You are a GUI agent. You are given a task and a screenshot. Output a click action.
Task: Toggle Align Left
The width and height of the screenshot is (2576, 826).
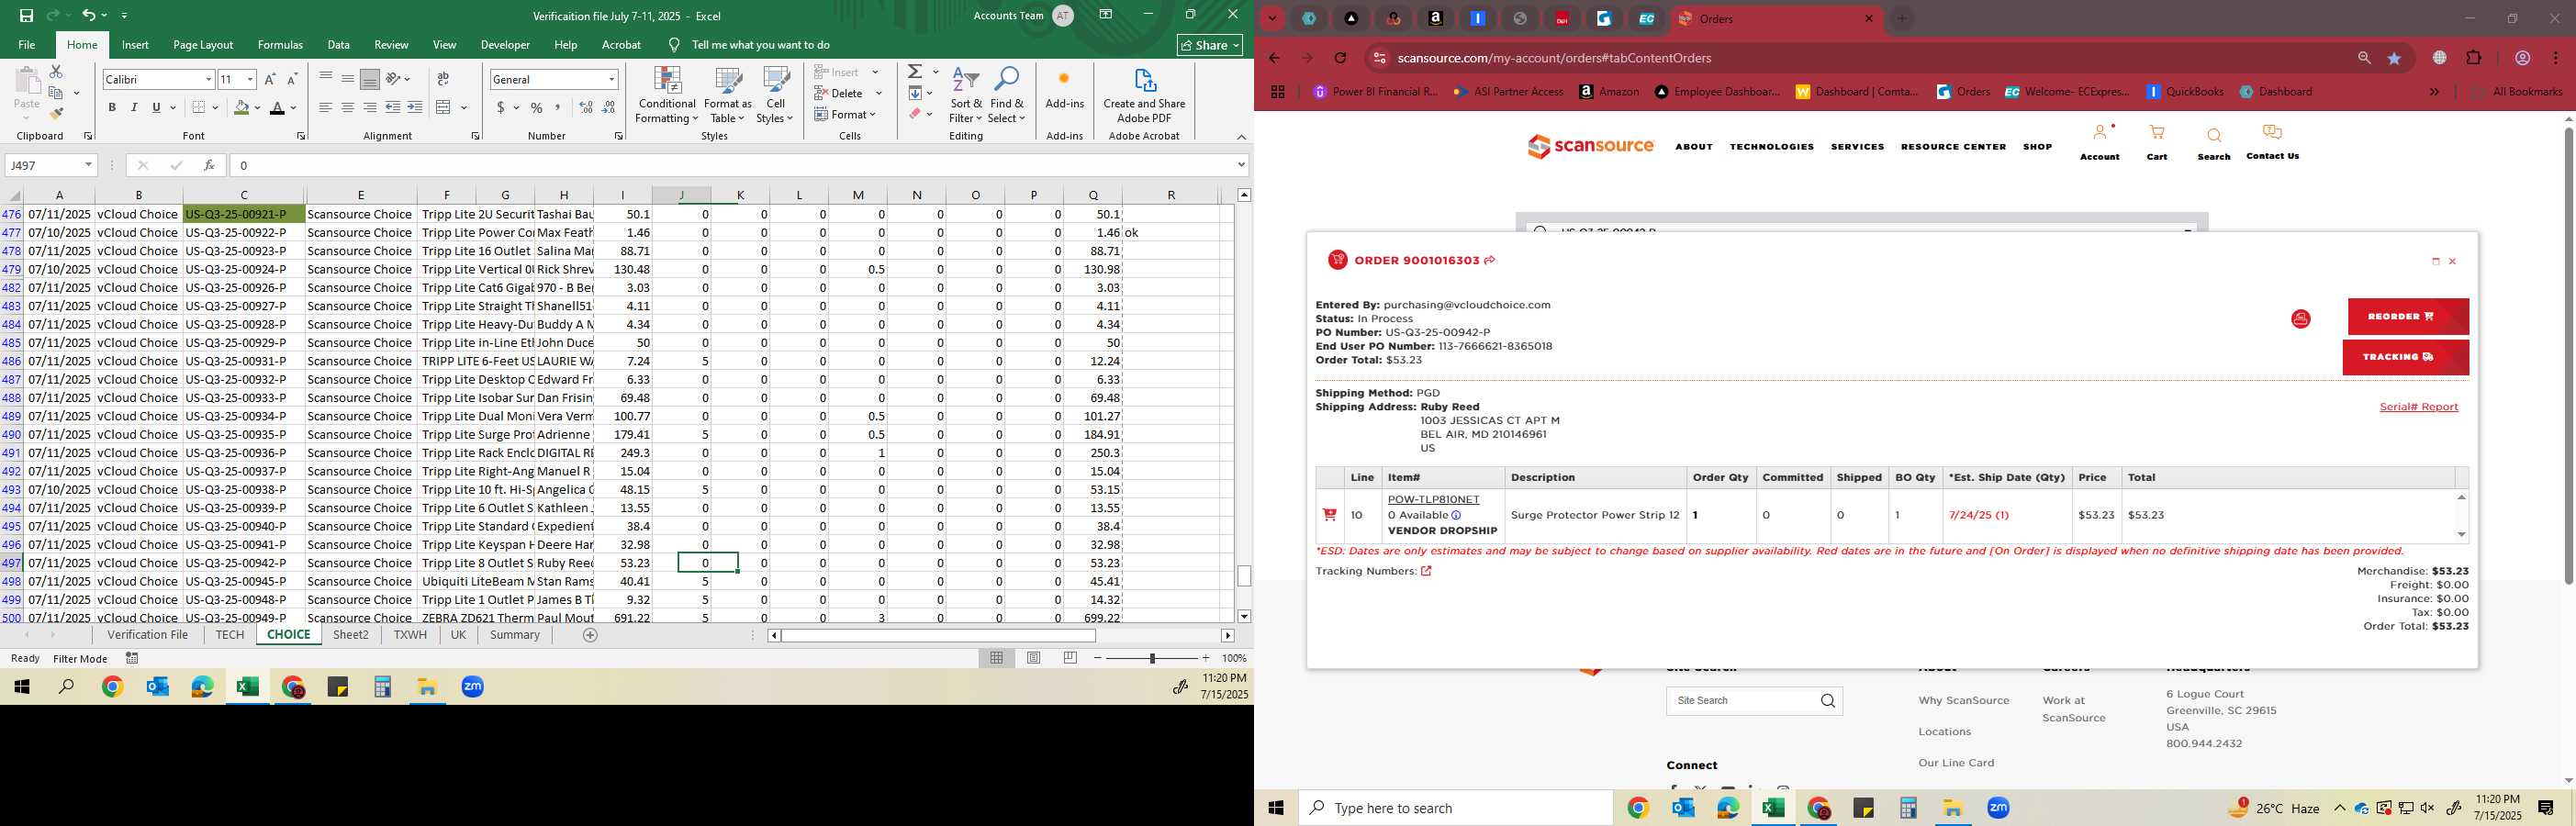coord(325,107)
